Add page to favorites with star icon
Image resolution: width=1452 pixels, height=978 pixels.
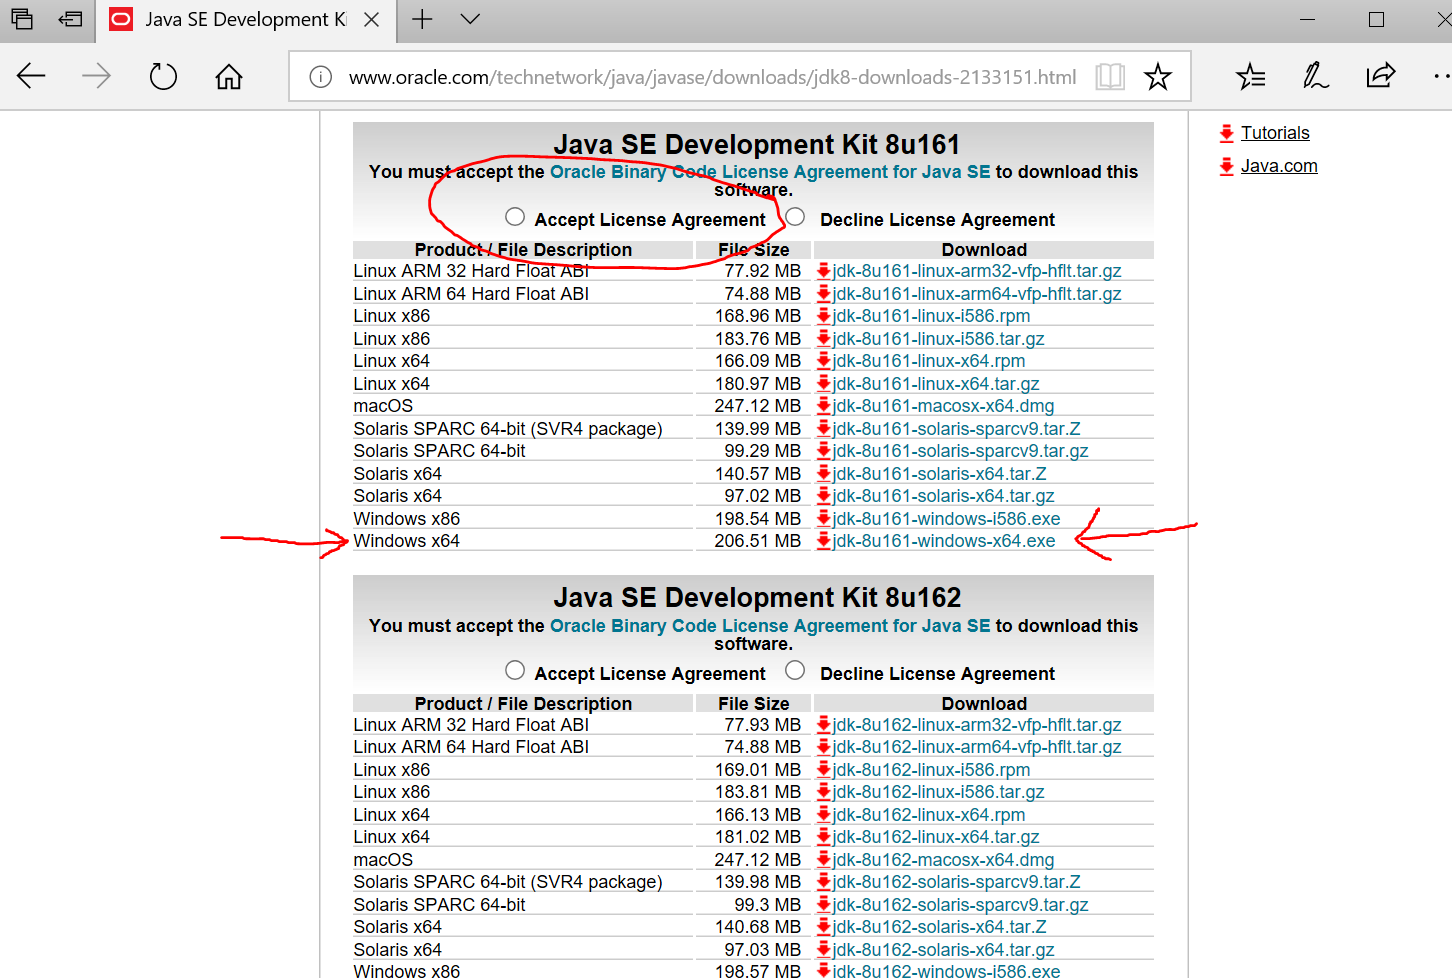[x=1158, y=77]
